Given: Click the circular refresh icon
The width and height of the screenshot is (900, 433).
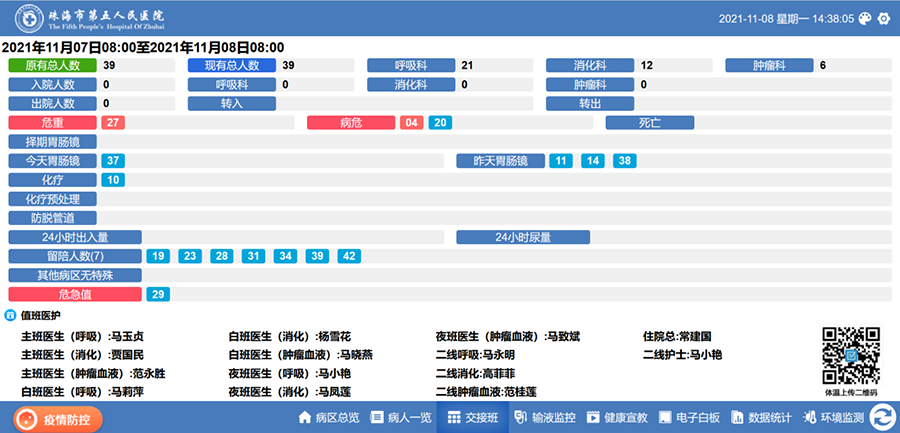Looking at the screenshot, I should (x=880, y=417).
